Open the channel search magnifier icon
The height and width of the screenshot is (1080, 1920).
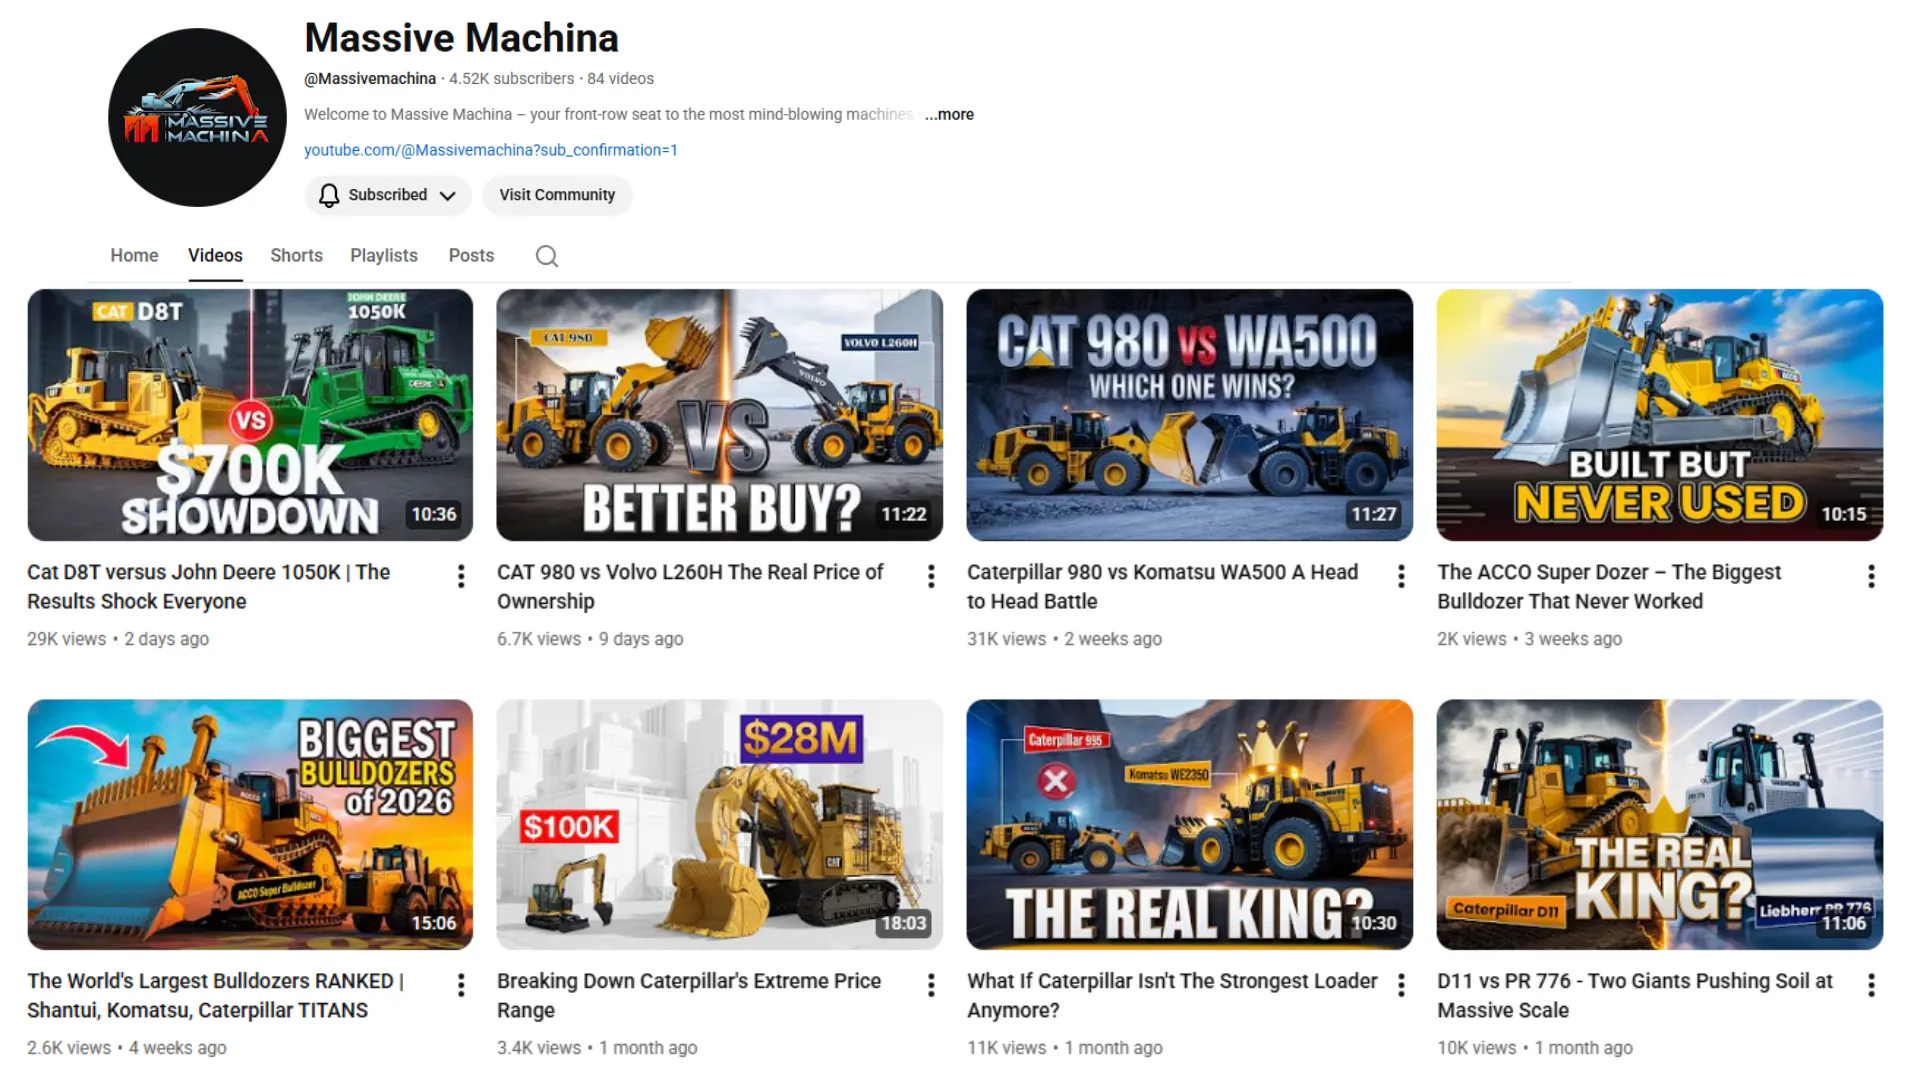point(547,256)
